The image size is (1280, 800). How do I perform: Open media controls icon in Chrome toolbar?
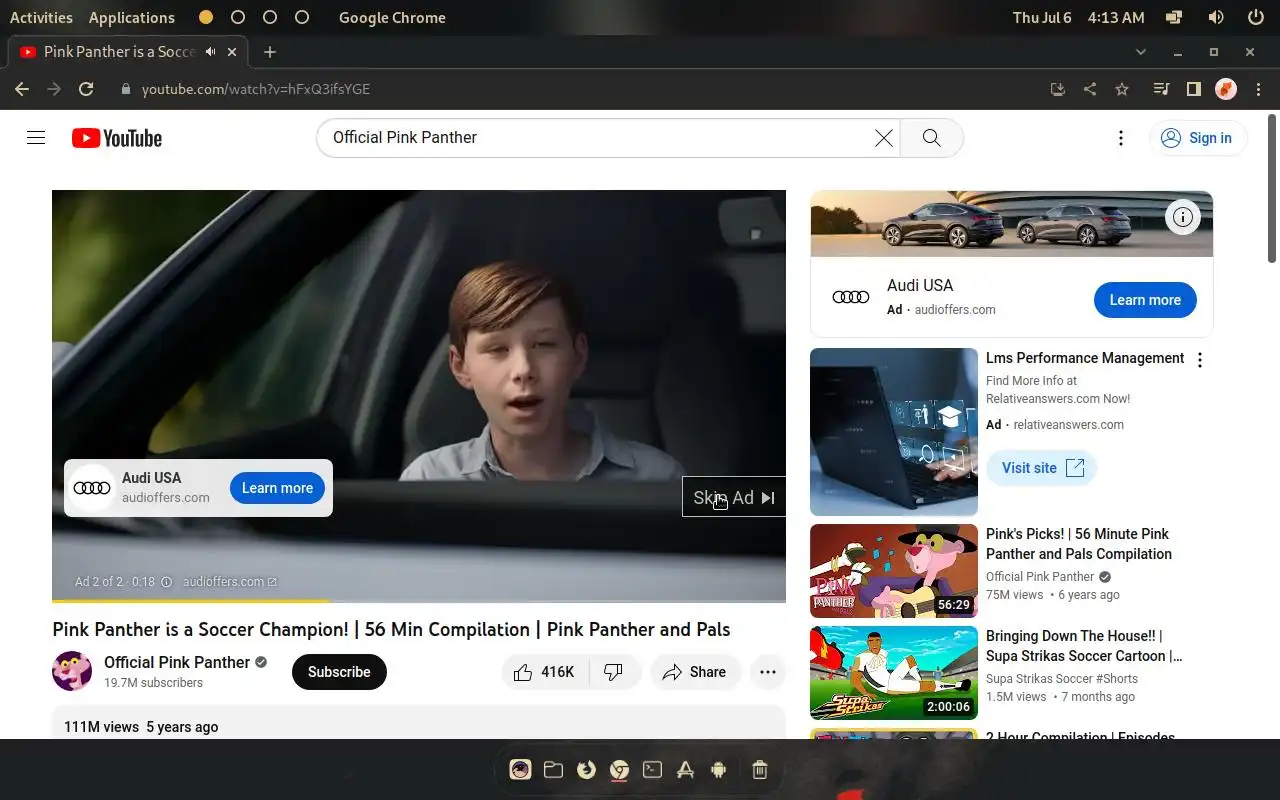(1161, 89)
